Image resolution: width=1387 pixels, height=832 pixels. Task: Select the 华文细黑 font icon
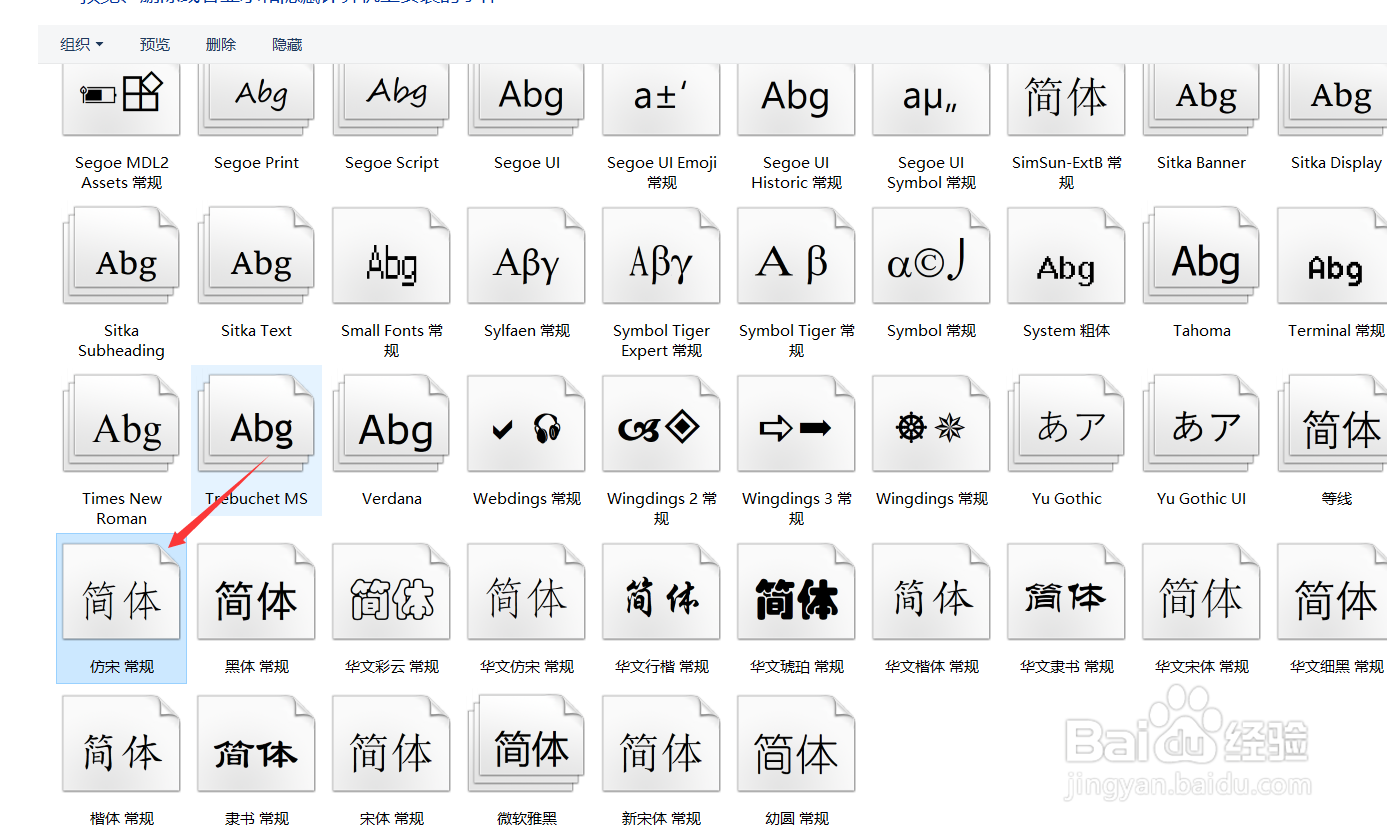[1332, 590]
